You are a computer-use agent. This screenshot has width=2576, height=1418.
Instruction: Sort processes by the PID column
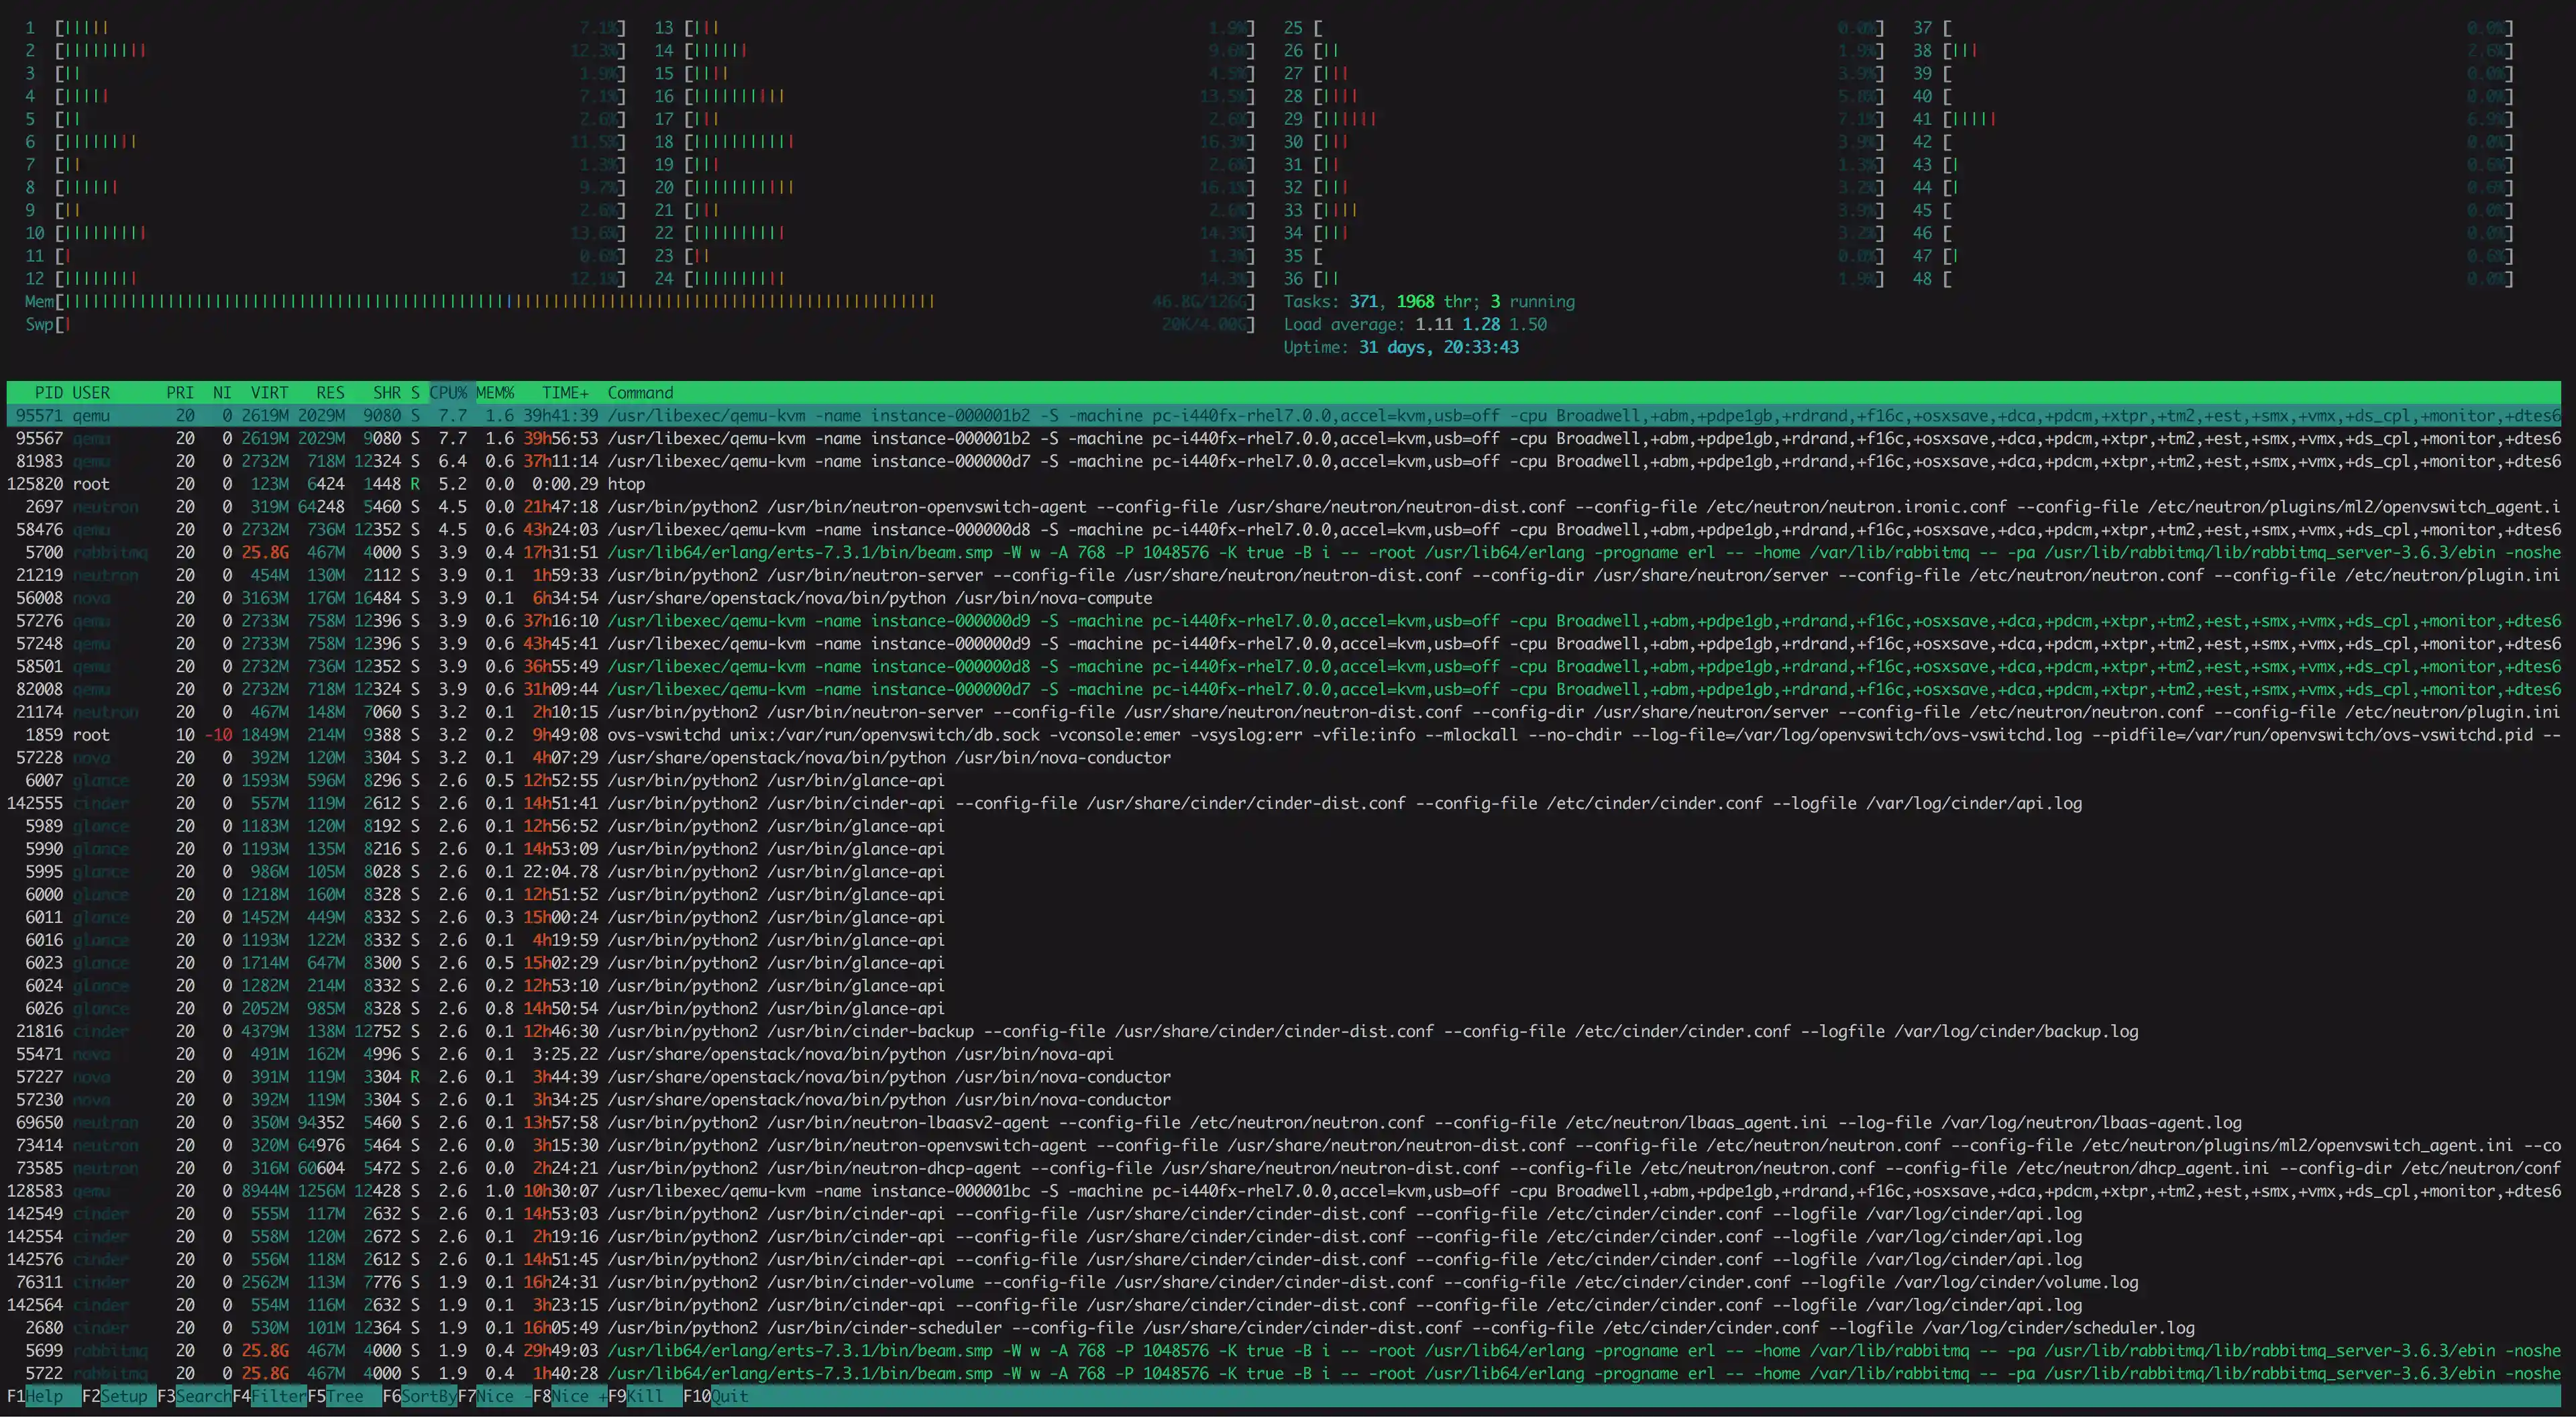click(48, 392)
